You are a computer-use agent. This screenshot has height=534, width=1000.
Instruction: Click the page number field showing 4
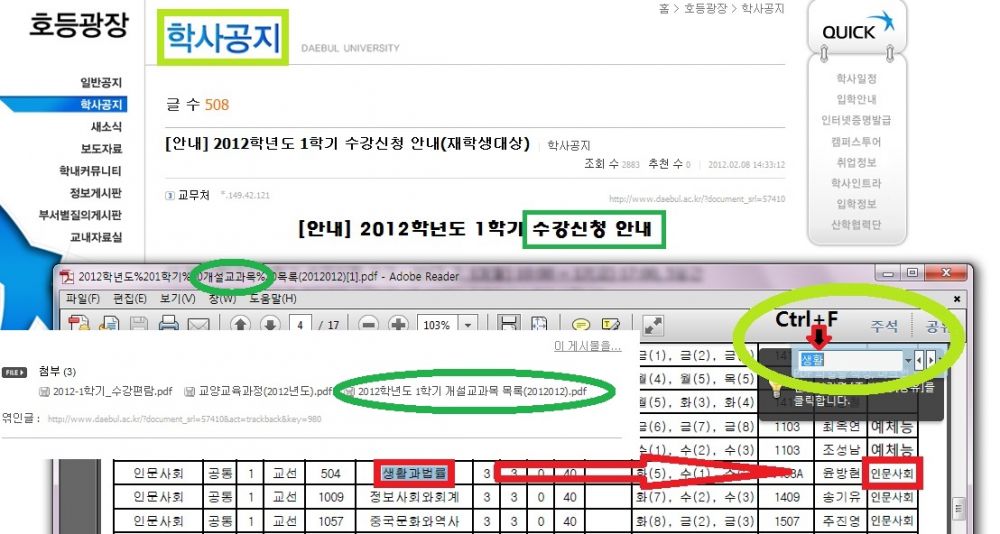point(300,324)
